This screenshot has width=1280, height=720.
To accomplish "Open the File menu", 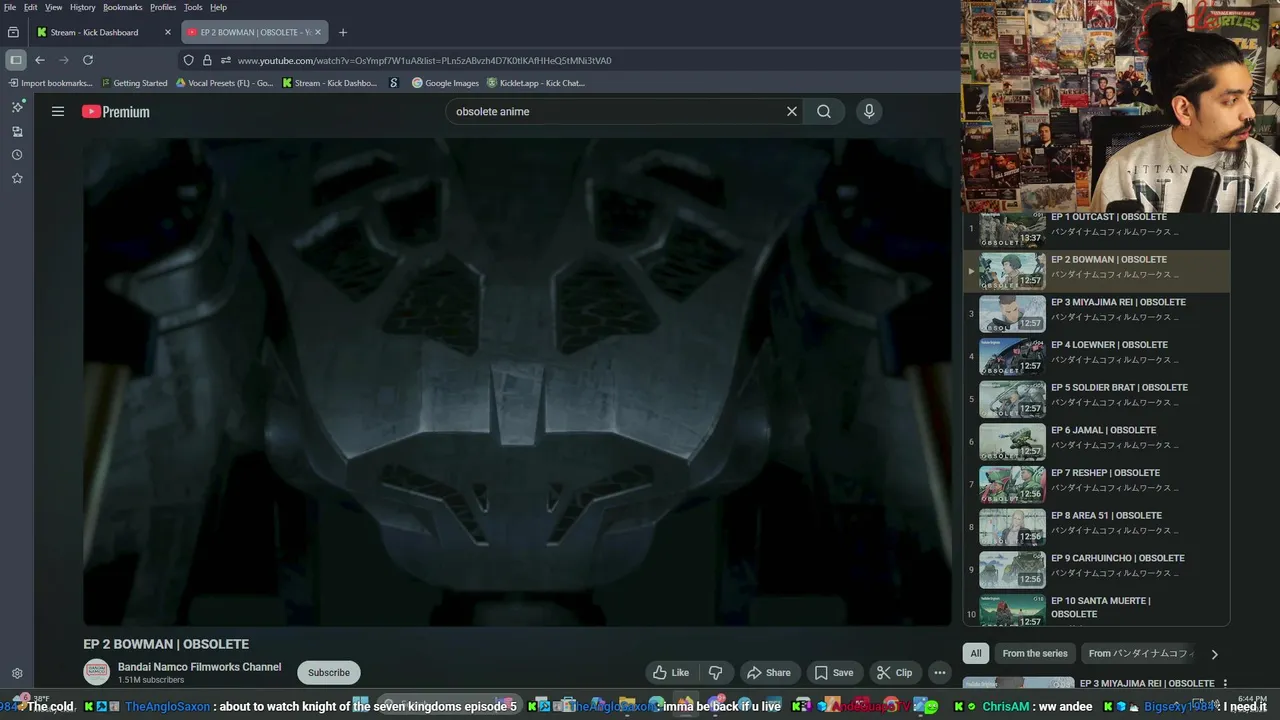I will tap(9, 7).
